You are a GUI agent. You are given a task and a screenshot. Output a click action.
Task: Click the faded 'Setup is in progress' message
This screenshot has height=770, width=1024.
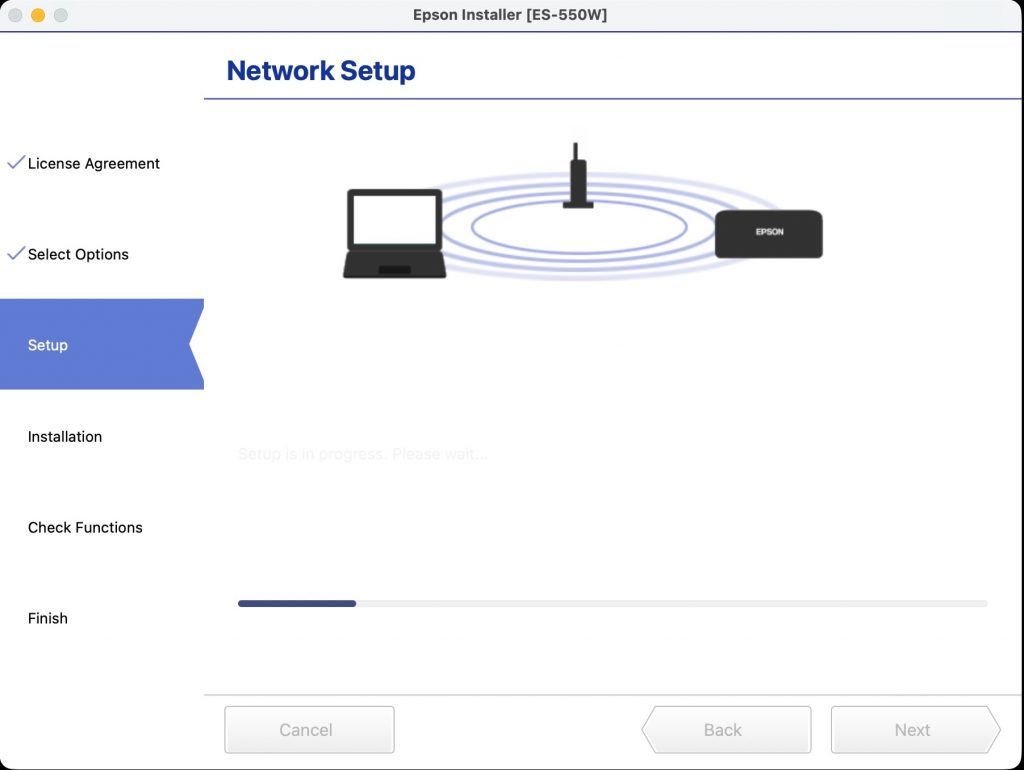pyautogui.click(x=362, y=454)
